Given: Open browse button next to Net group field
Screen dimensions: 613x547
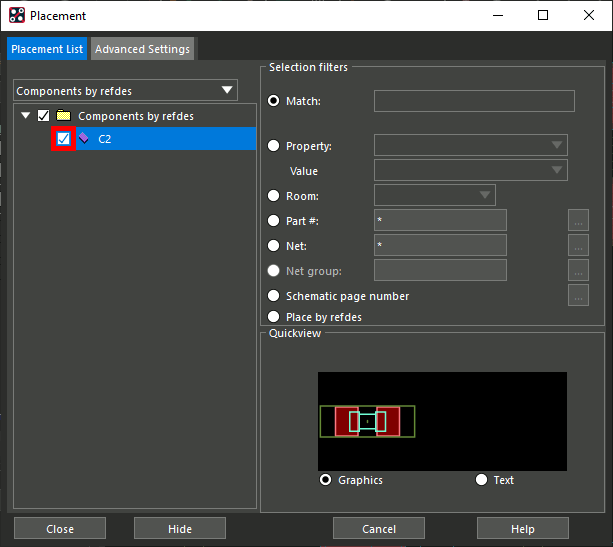Looking at the screenshot, I should coord(578,270).
